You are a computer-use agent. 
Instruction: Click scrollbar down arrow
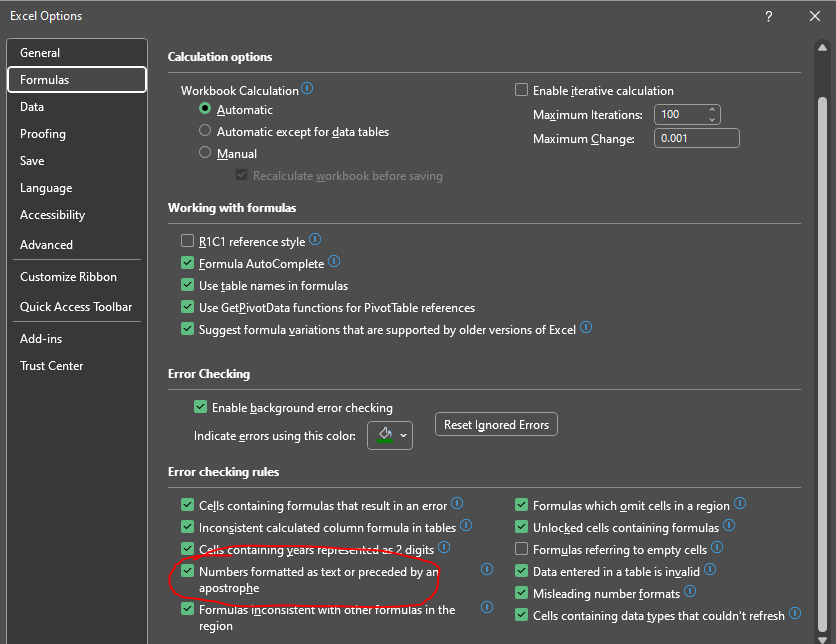point(822,639)
